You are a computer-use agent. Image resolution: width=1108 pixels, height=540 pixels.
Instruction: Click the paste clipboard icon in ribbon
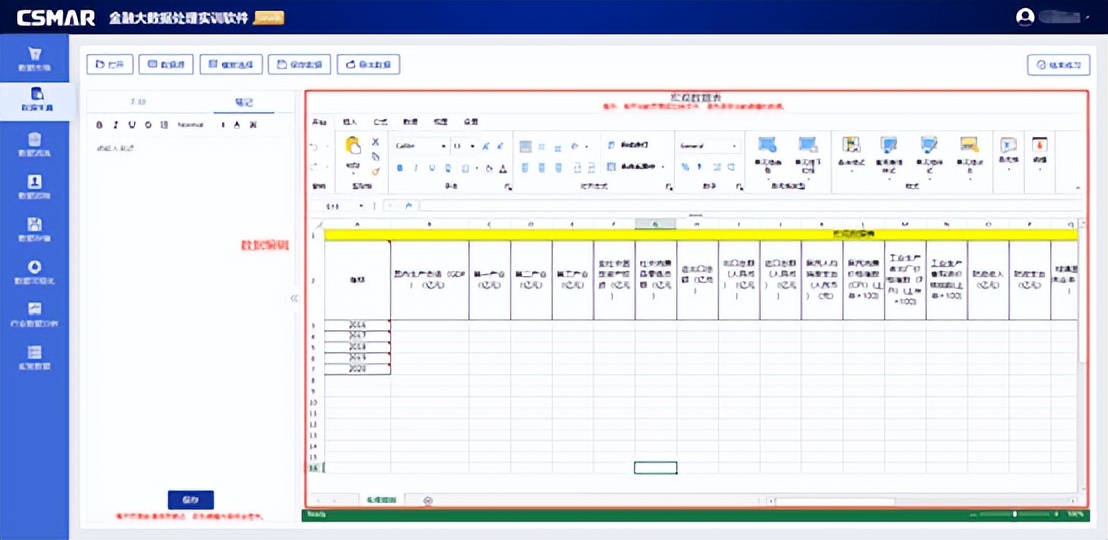point(352,146)
